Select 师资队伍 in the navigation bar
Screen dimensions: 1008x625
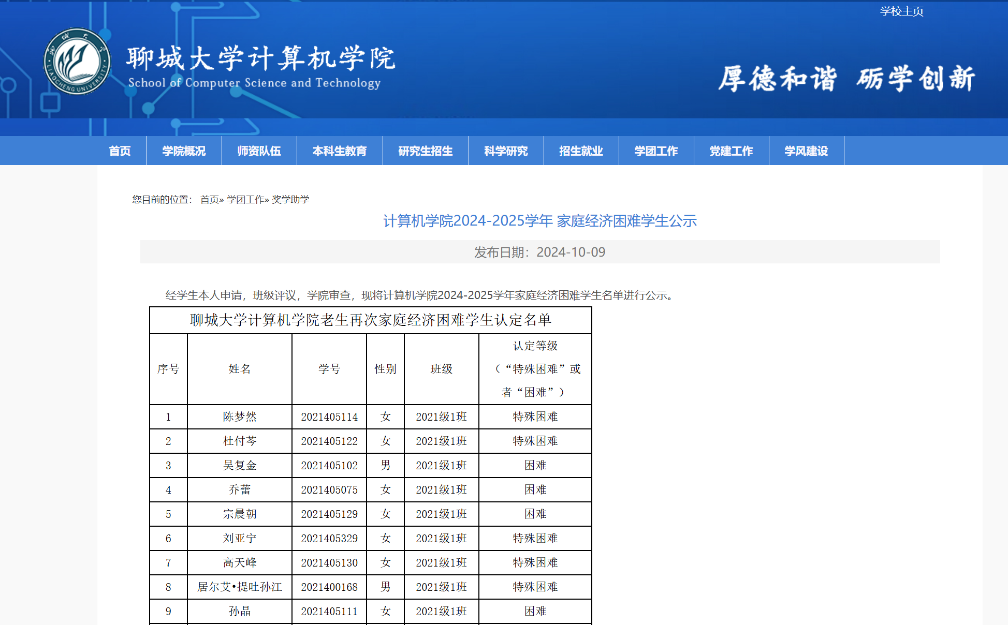tap(259, 151)
